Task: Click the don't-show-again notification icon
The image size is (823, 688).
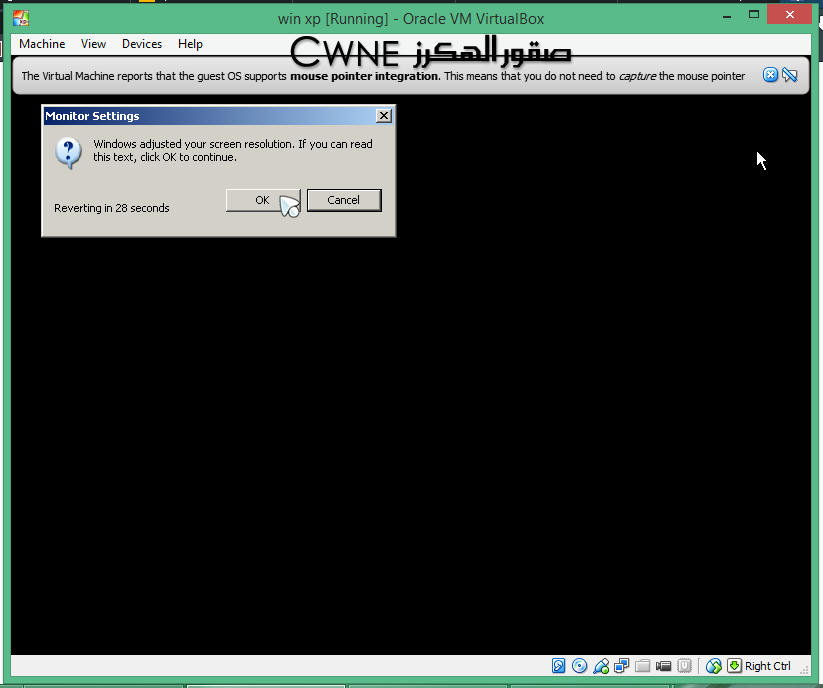Action: click(x=789, y=75)
